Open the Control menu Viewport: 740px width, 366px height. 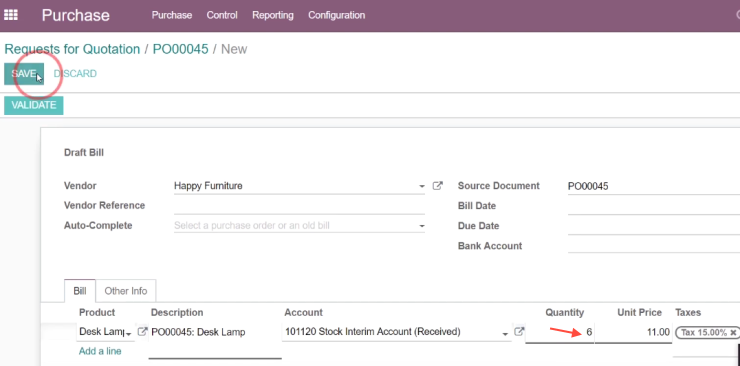point(222,15)
